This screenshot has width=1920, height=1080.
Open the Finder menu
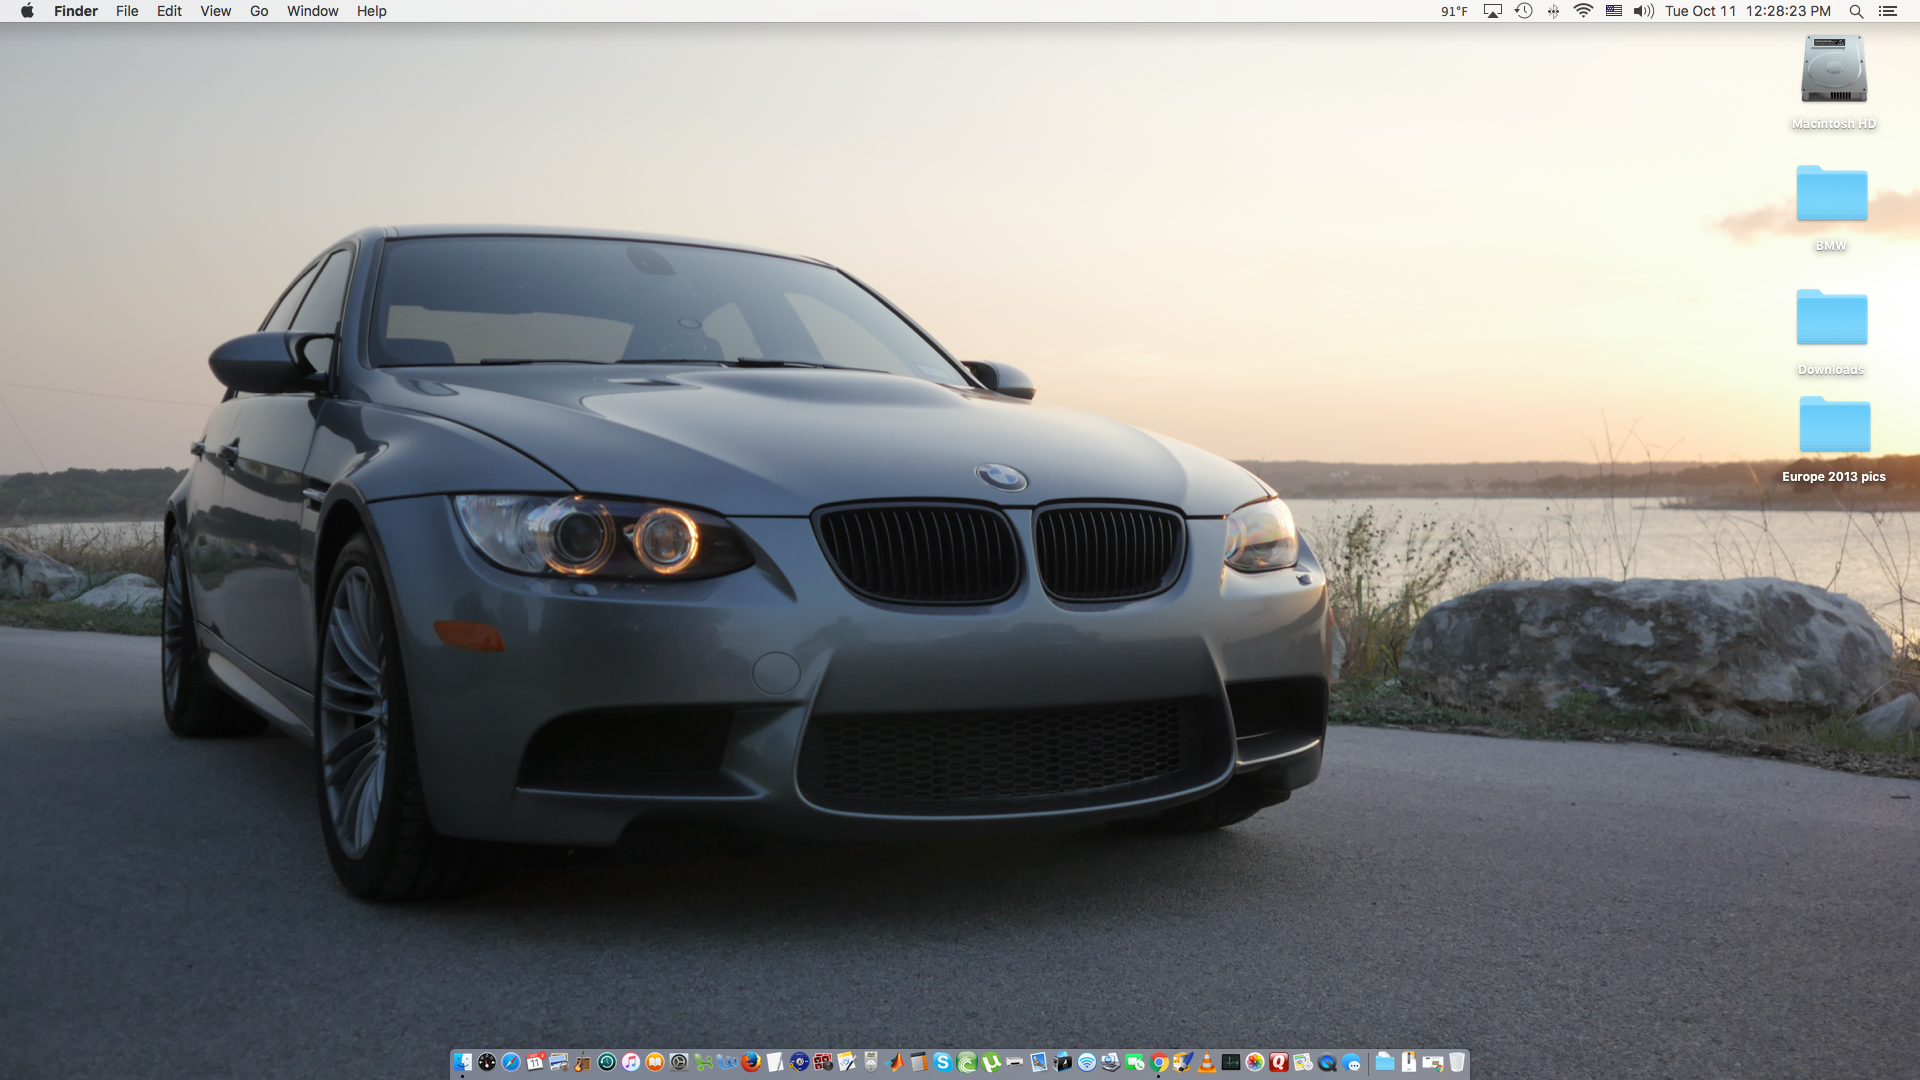click(76, 11)
